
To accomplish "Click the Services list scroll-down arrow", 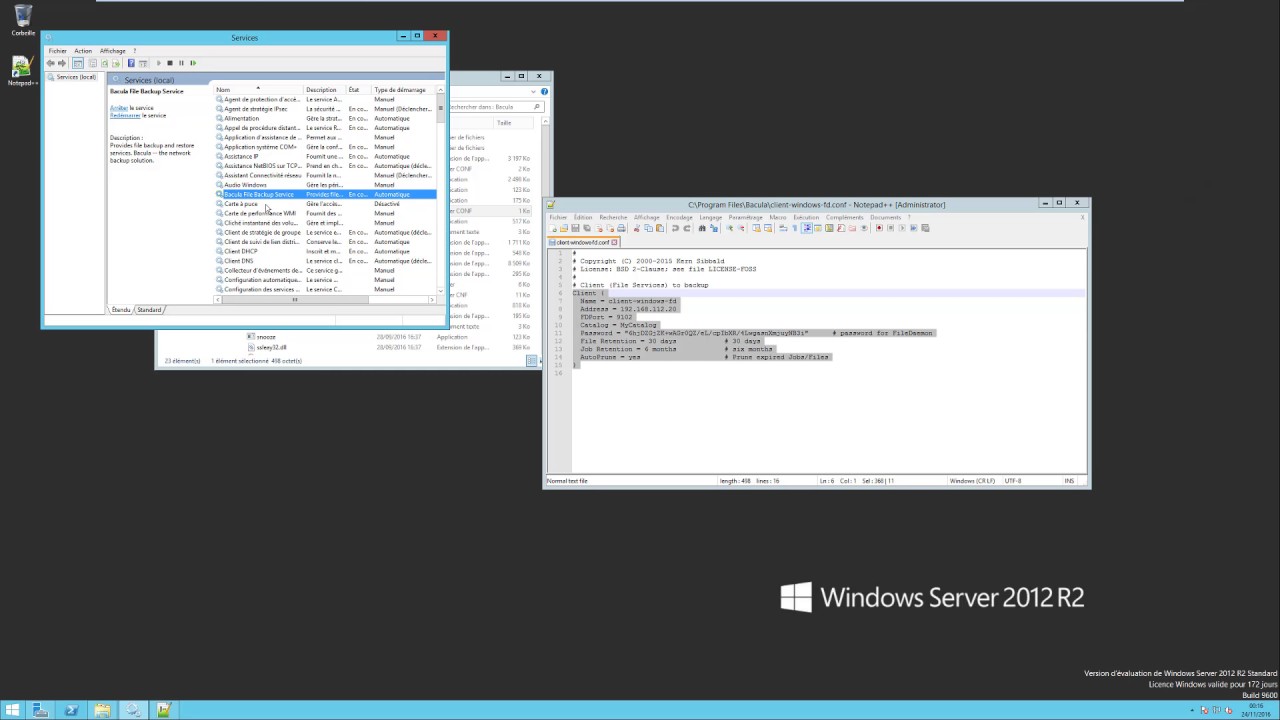I will click(x=441, y=290).
